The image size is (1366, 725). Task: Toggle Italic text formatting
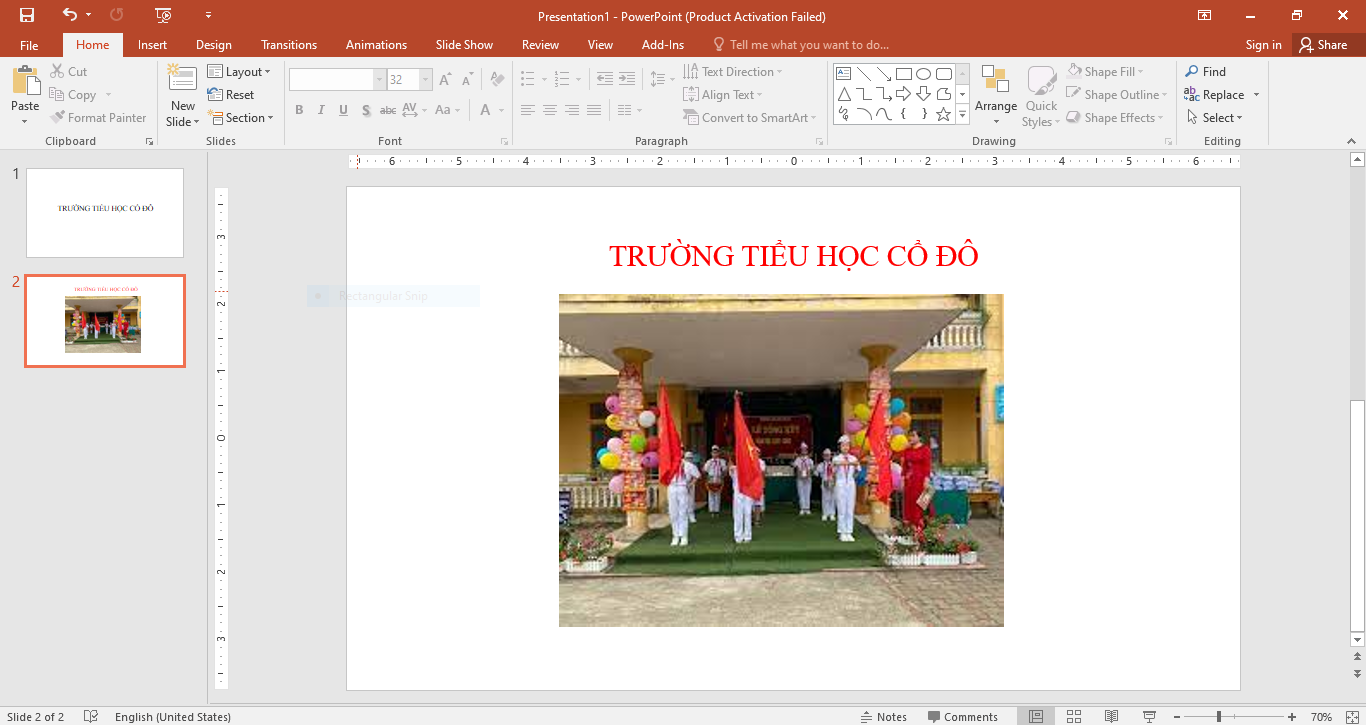321,110
